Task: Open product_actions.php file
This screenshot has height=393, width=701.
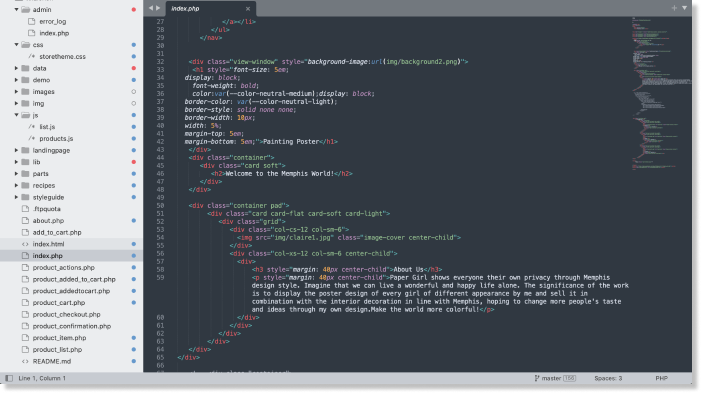Action: pyautogui.click(x=63, y=267)
